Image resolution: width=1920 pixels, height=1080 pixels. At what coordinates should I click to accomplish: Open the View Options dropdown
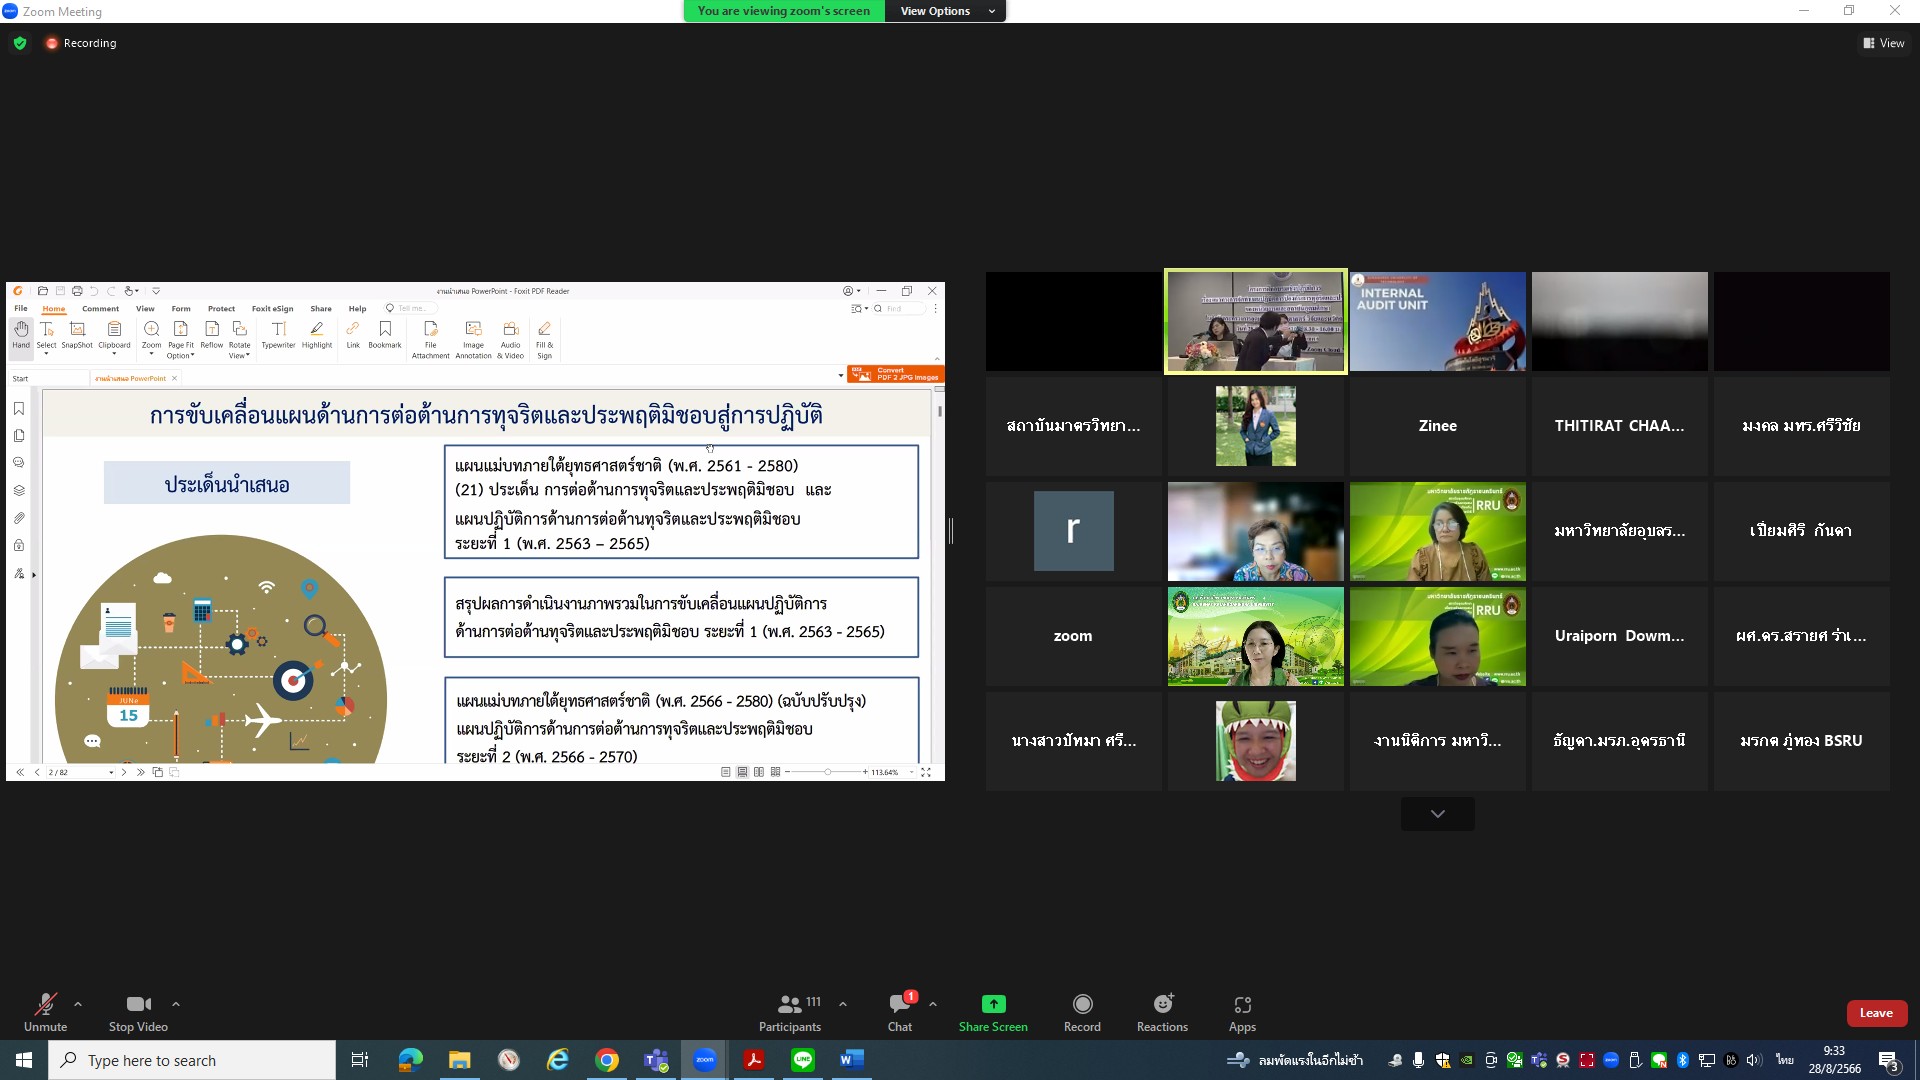[946, 11]
